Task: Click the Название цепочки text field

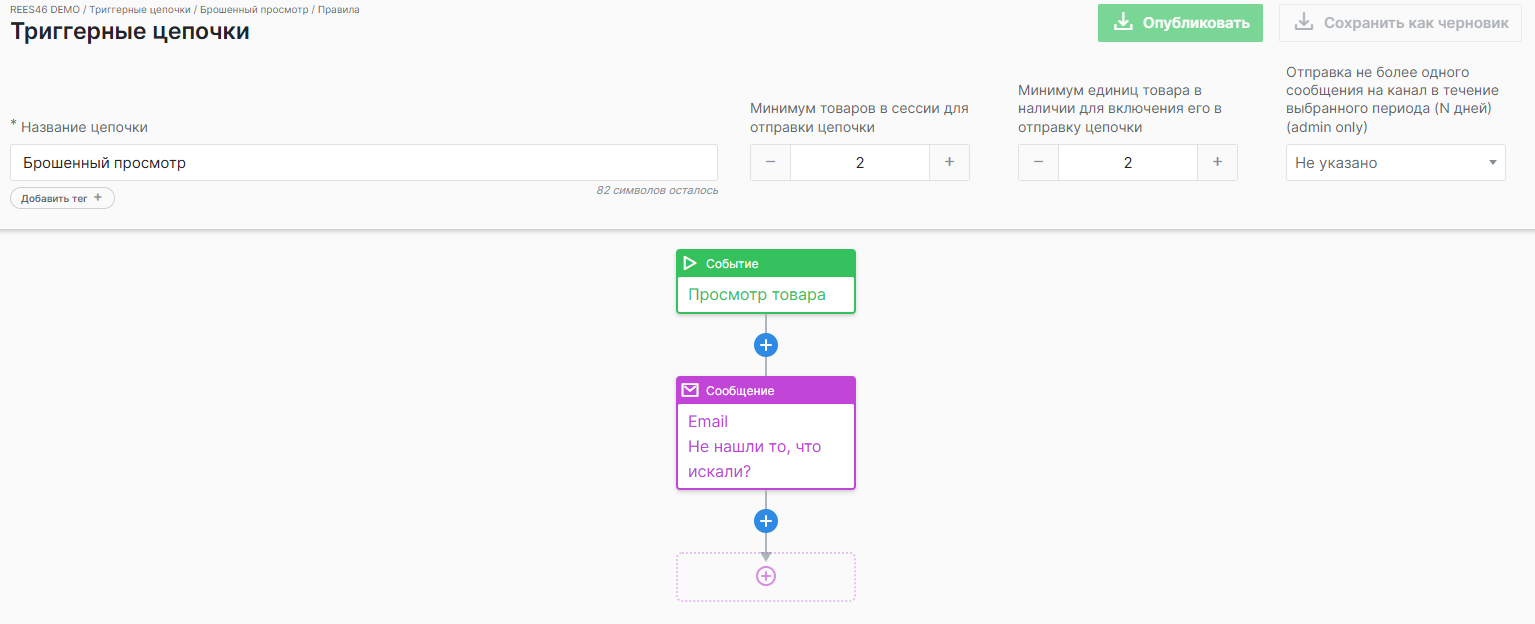Action: 363,163
